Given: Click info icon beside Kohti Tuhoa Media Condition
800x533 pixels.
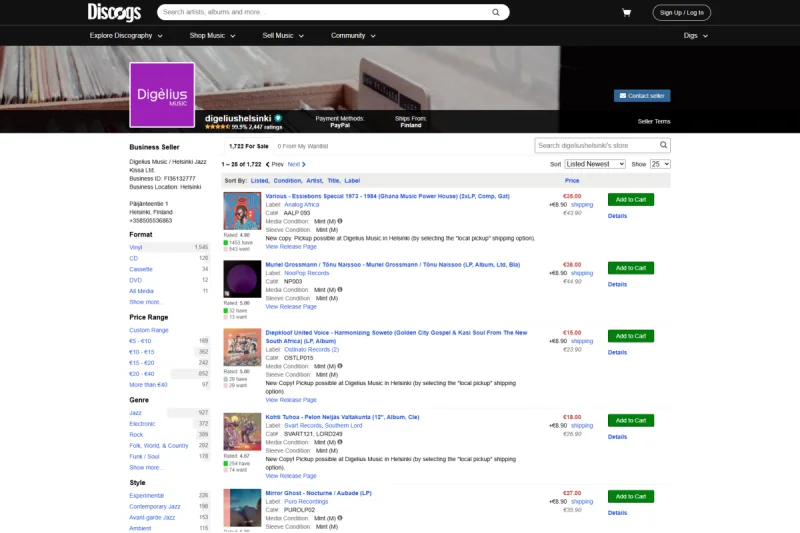Looking at the screenshot, I should point(340,442).
